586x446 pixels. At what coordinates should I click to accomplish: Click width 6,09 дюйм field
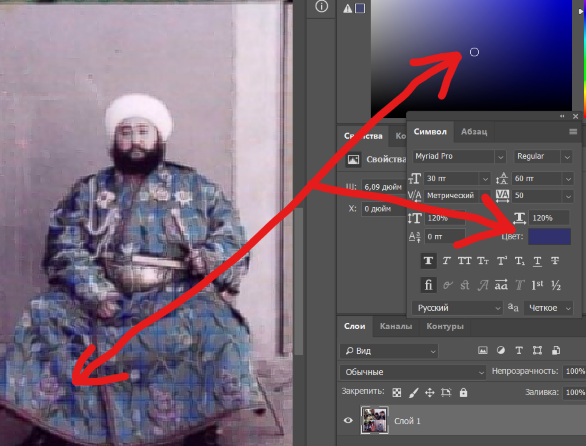[383, 187]
